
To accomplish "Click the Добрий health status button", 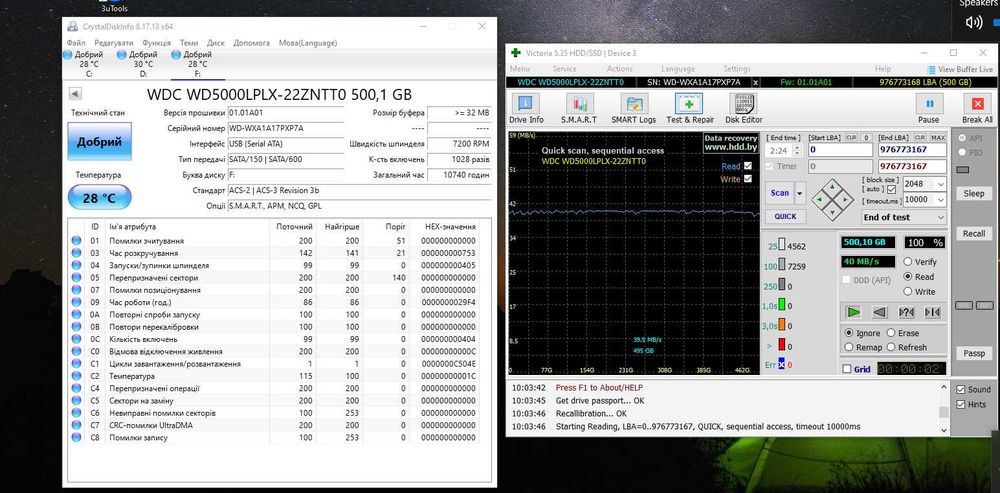I will 99,142.
